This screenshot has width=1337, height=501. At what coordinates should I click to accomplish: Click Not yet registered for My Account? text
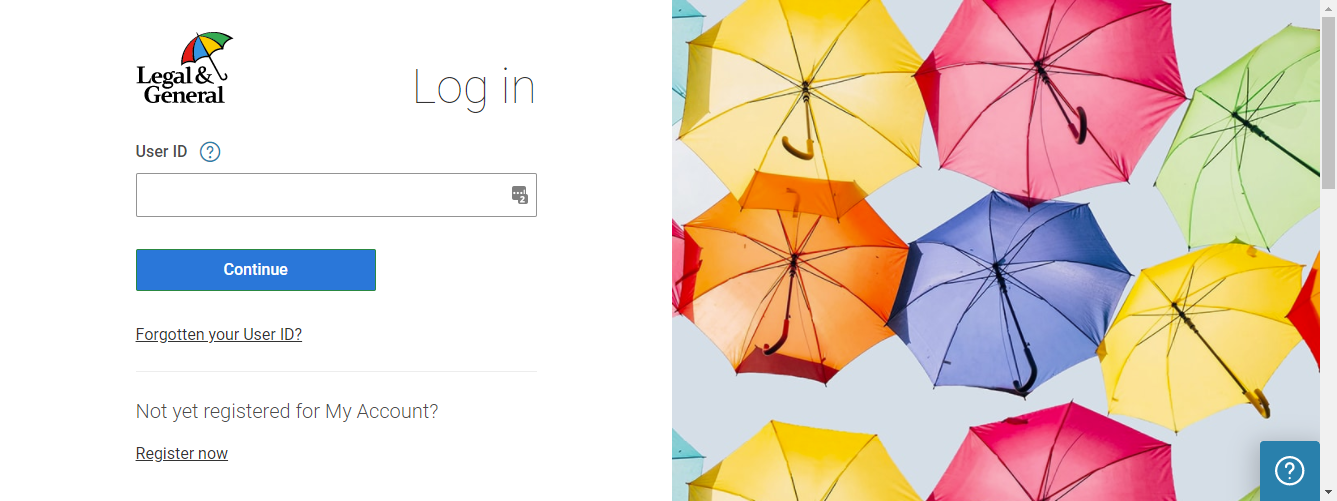287,411
